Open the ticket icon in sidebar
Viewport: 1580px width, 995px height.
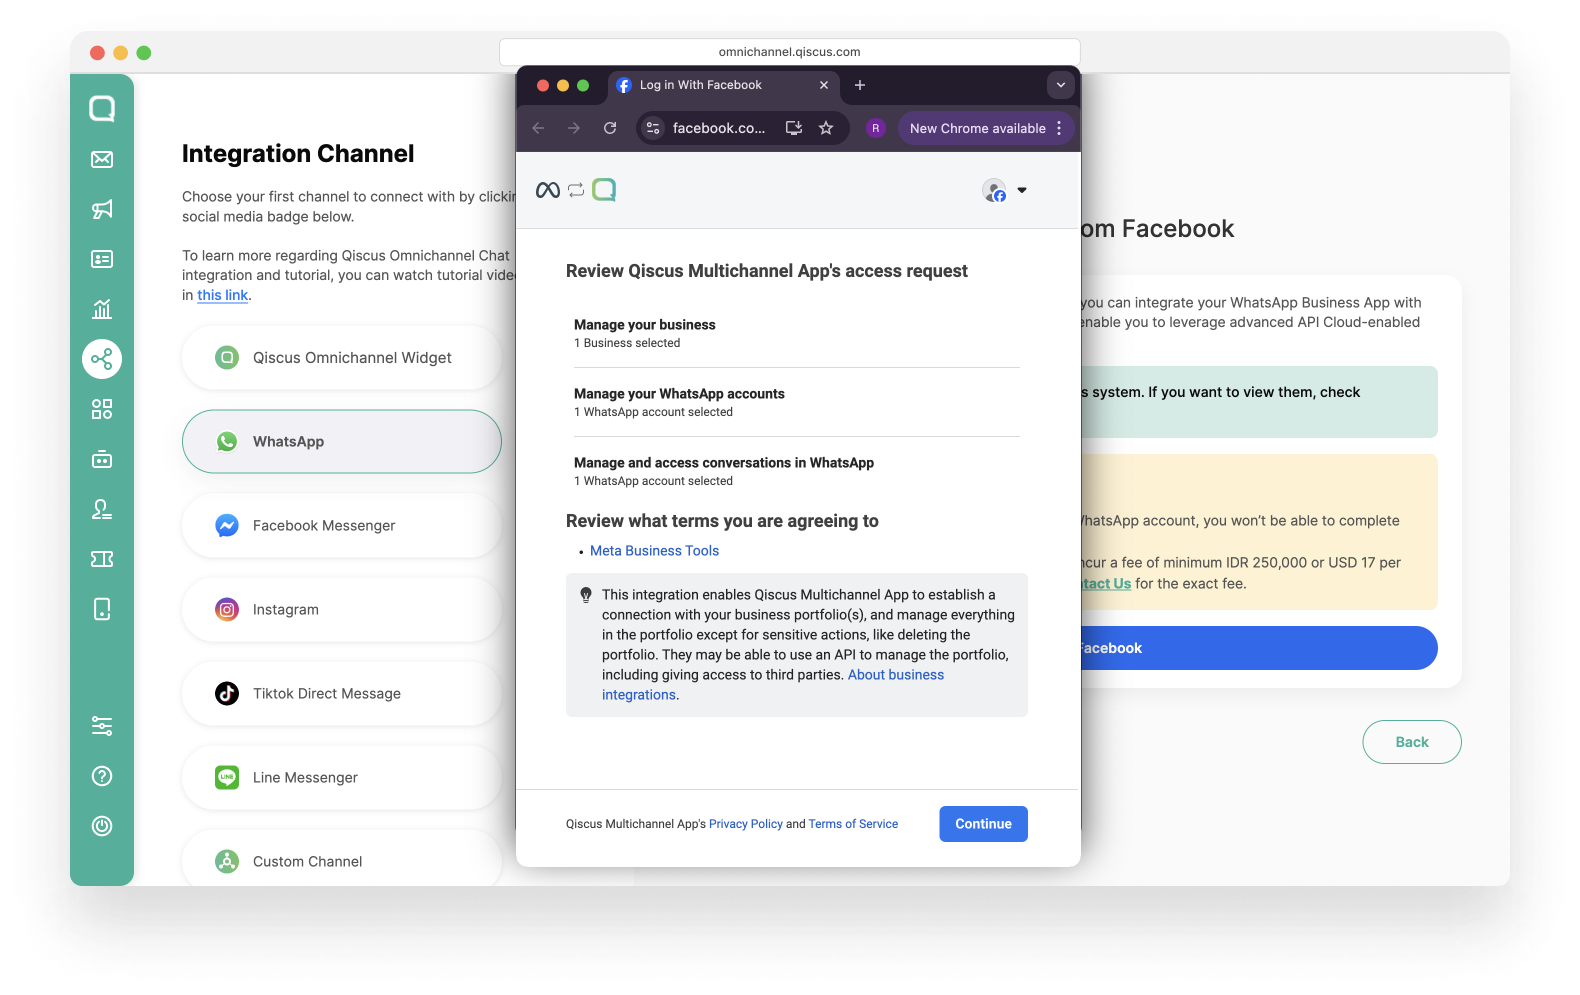click(102, 559)
